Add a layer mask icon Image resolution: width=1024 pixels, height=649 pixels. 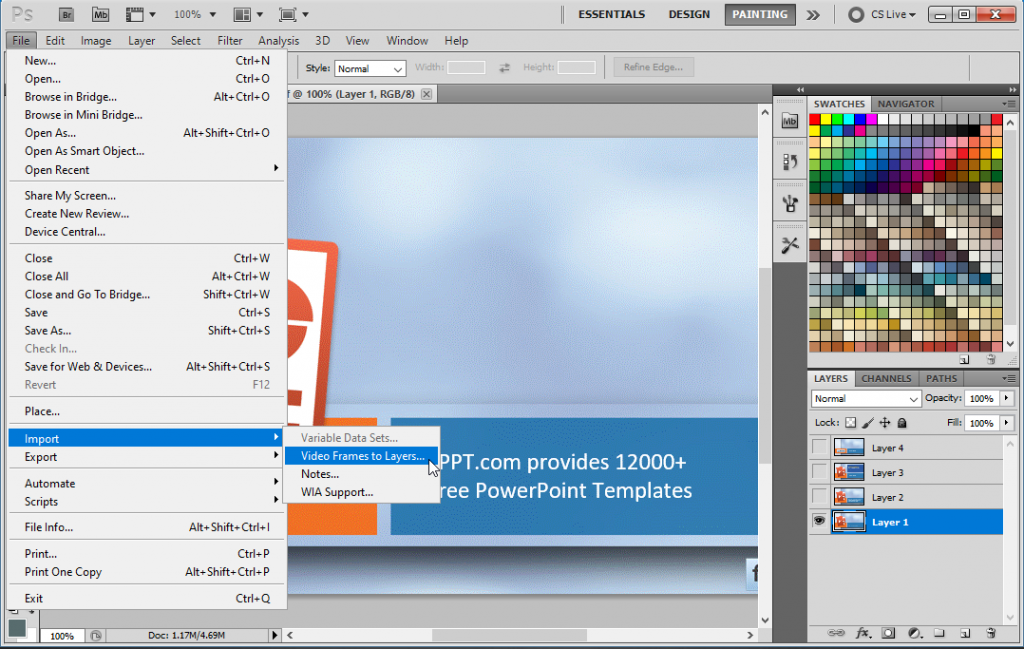888,633
